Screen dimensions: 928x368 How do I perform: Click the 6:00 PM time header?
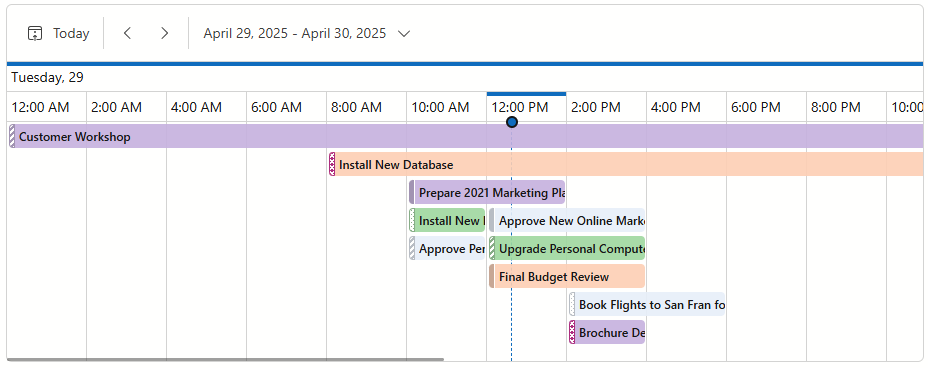tap(766, 107)
